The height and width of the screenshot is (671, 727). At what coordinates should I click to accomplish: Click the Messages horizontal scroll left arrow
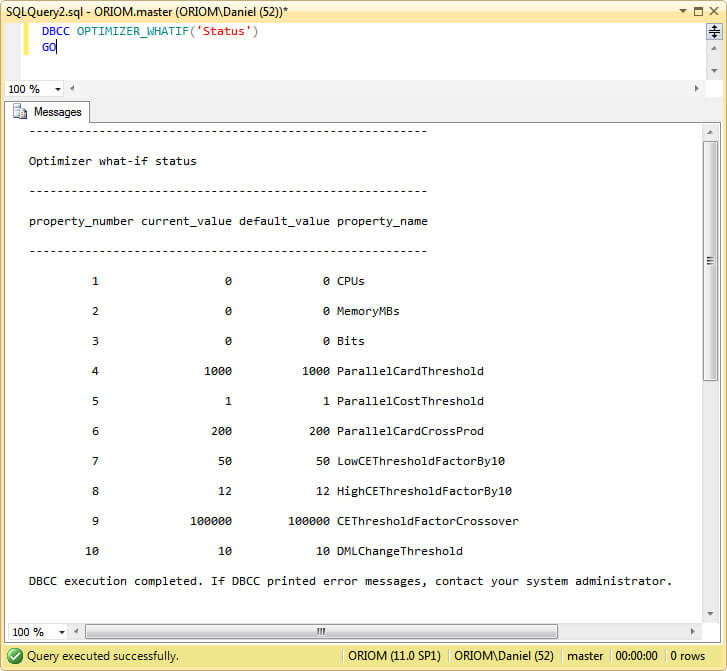[77, 631]
